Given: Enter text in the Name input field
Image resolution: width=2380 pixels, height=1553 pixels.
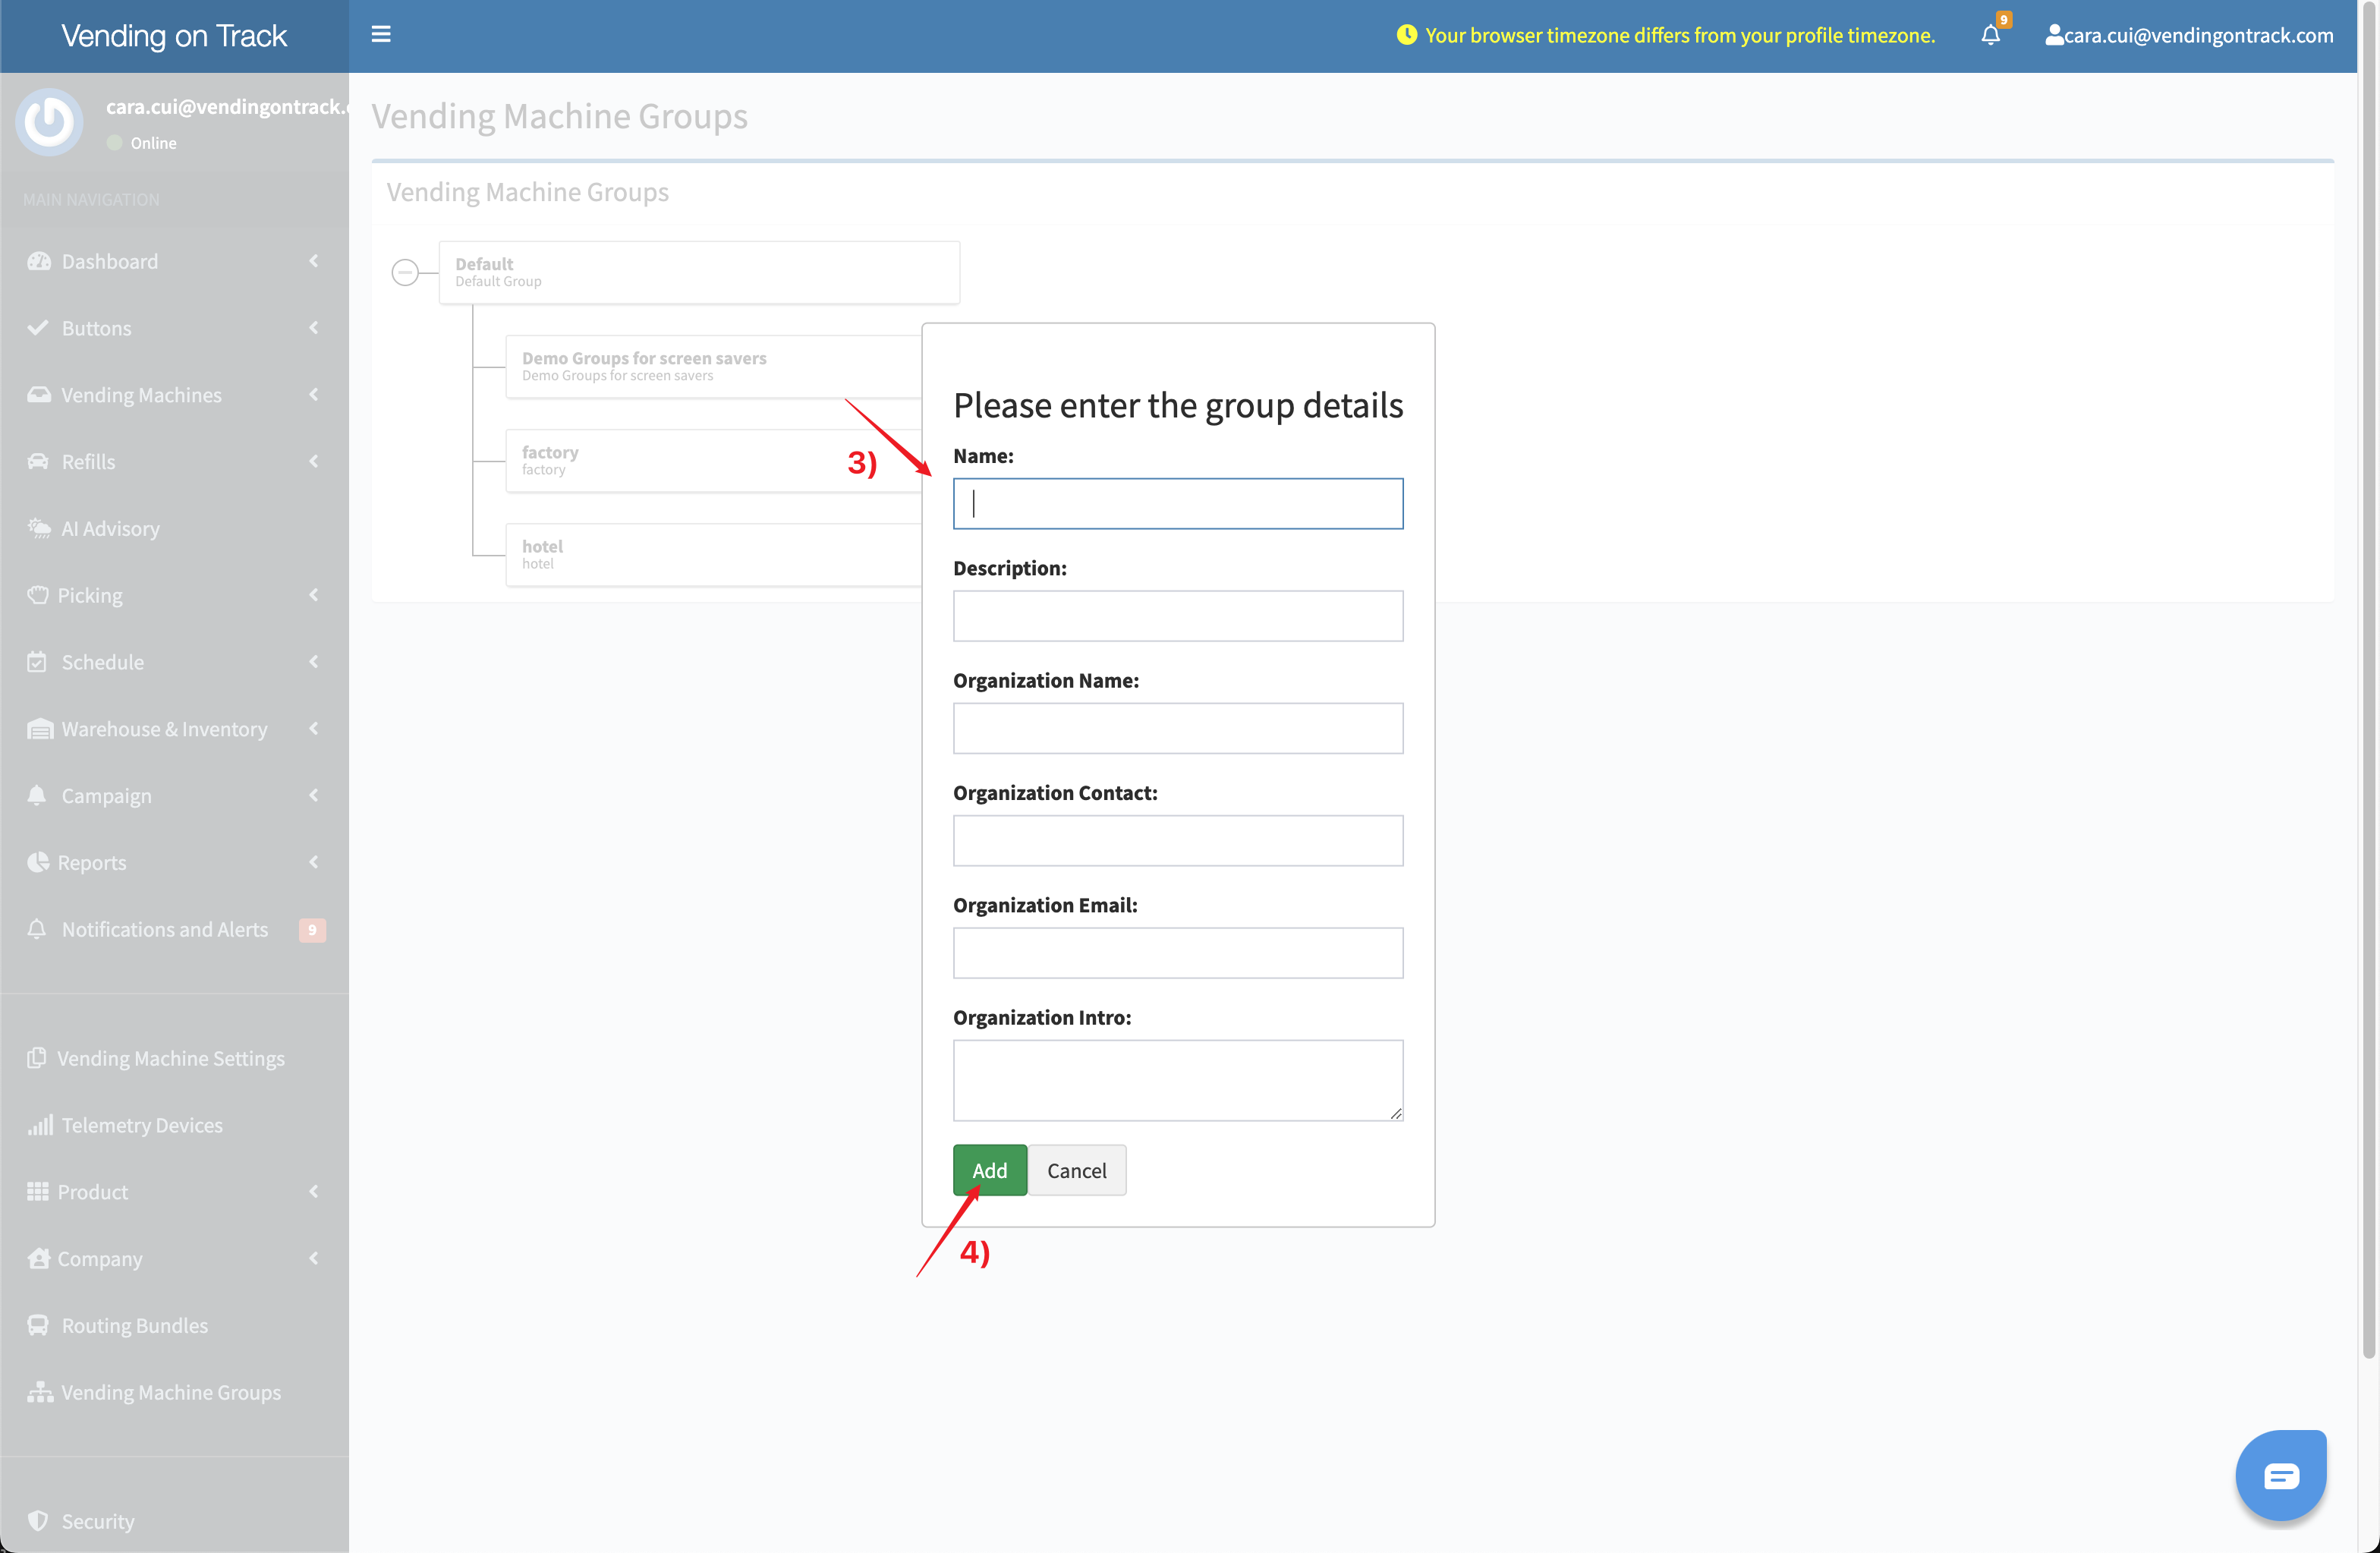Looking at the screenshot, I should tap(1179, 503).
